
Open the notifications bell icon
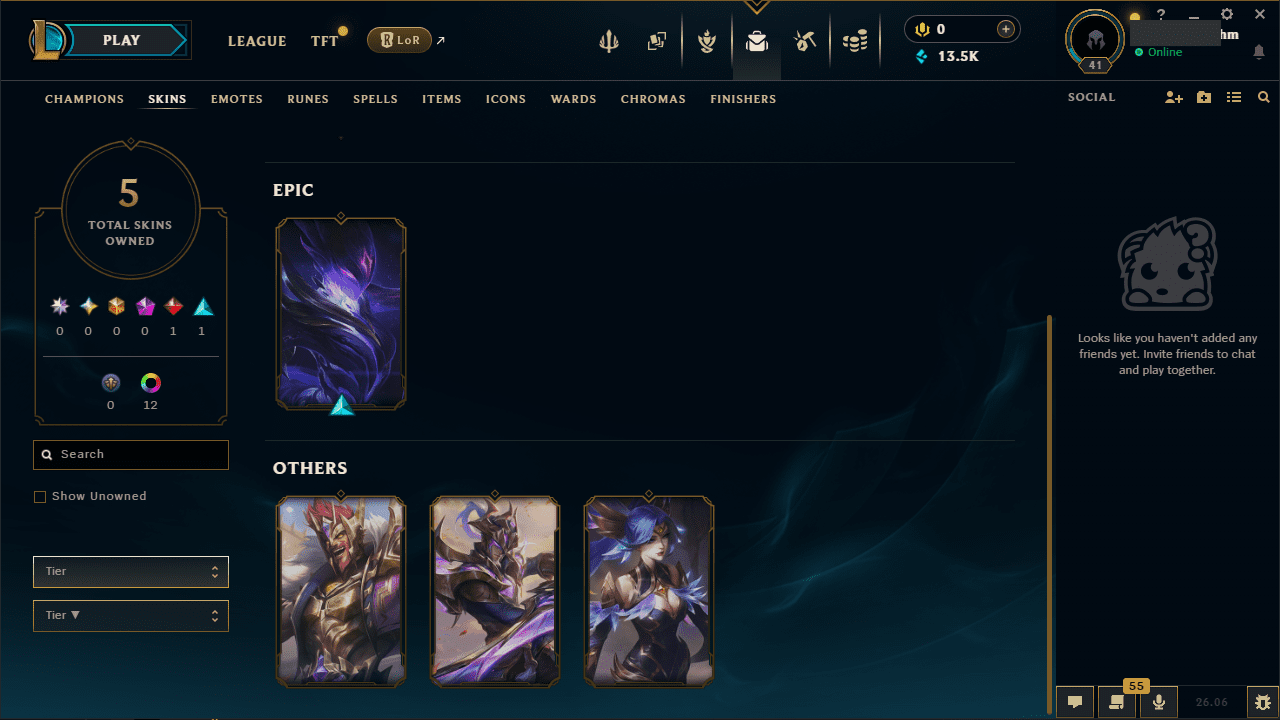point(1259,53)
